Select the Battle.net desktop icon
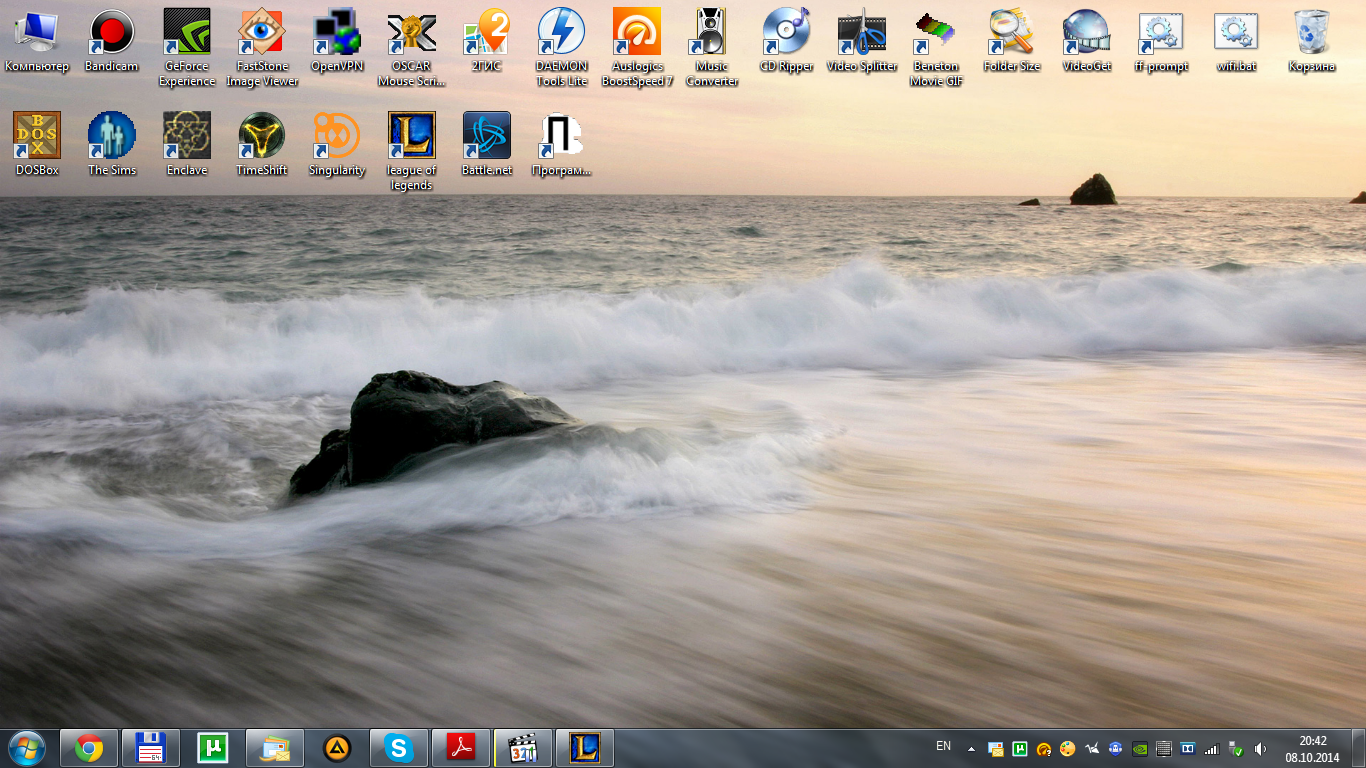Image resolution: width=1366 pixels, height=768 pixels. 487,136
